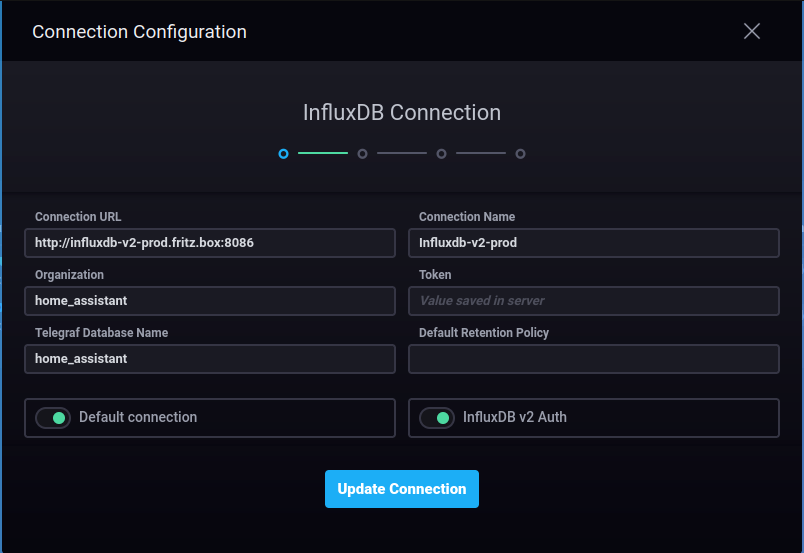The image size is (804, 553).
Task: Click the Telegraf Database Name label
Action: (102, 332)
